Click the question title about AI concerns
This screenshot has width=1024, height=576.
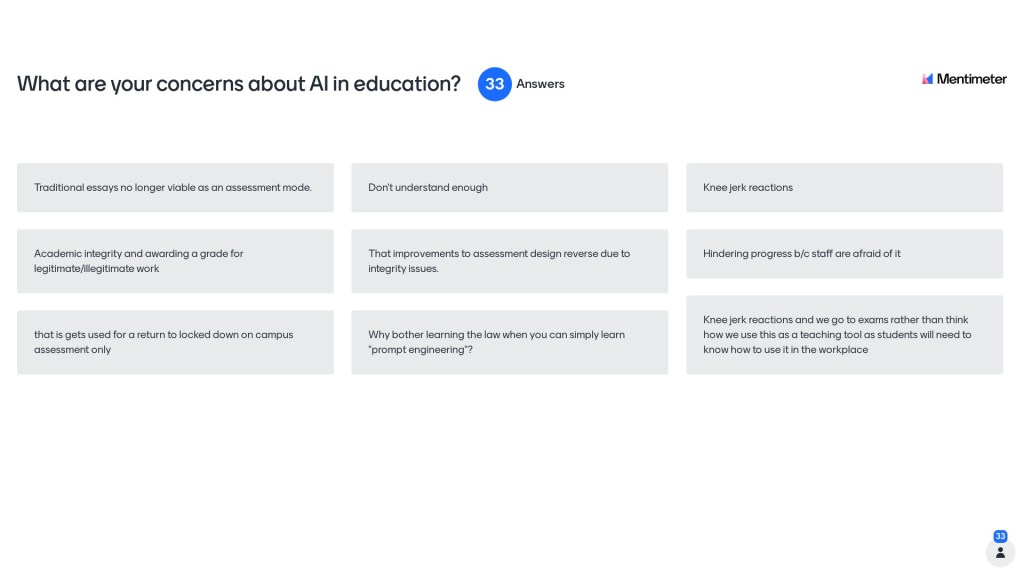tap(239, 84)
